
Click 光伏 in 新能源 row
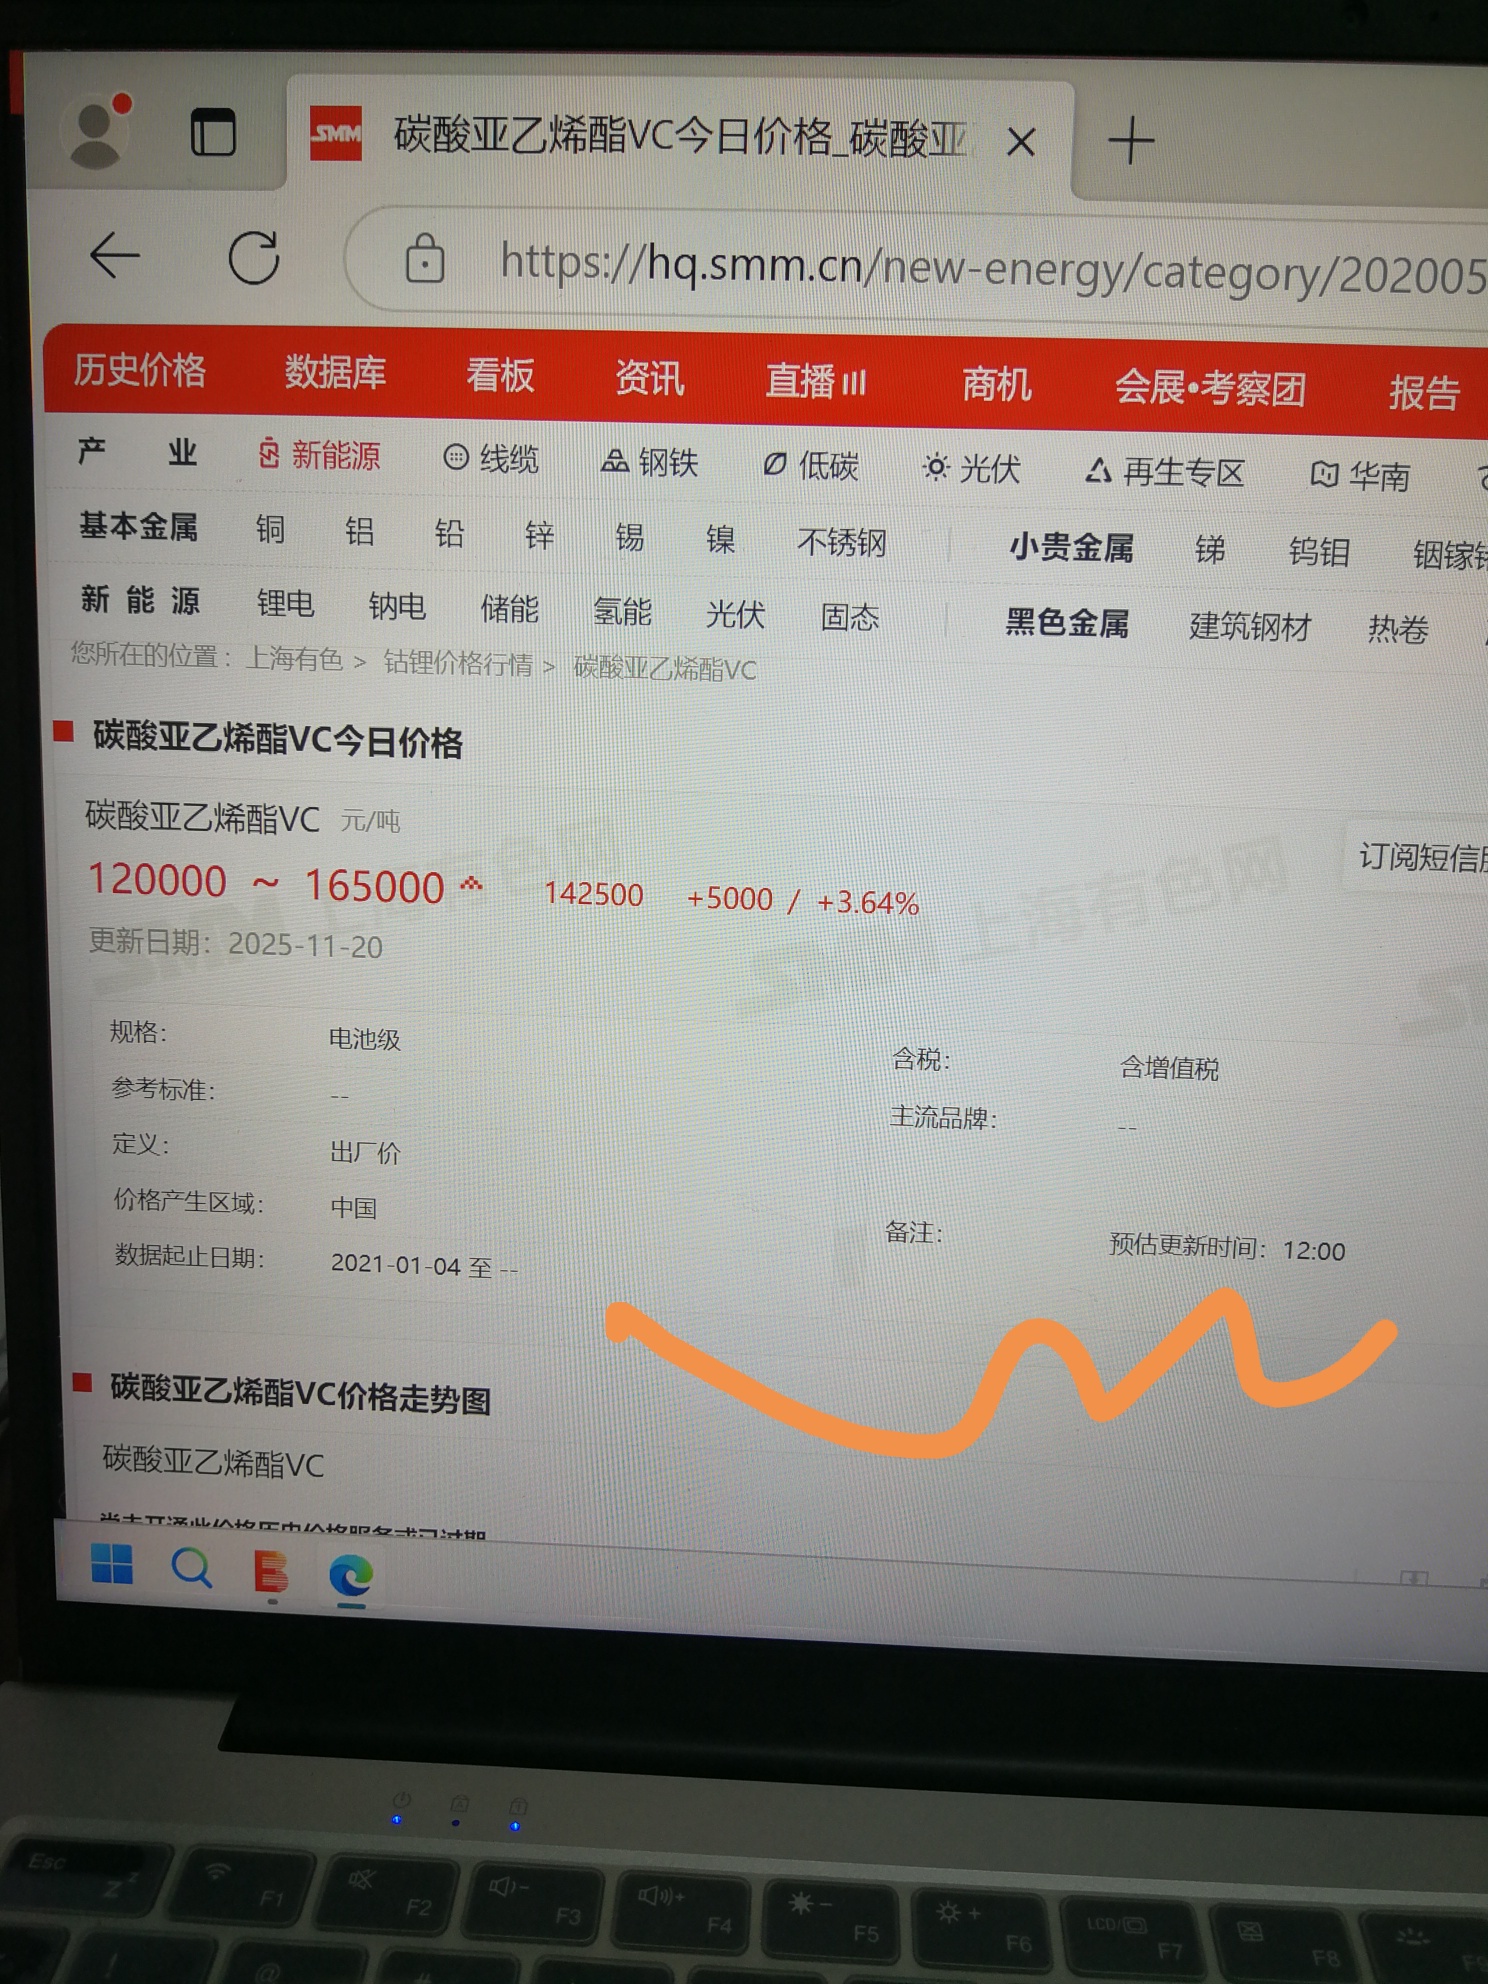735,614
